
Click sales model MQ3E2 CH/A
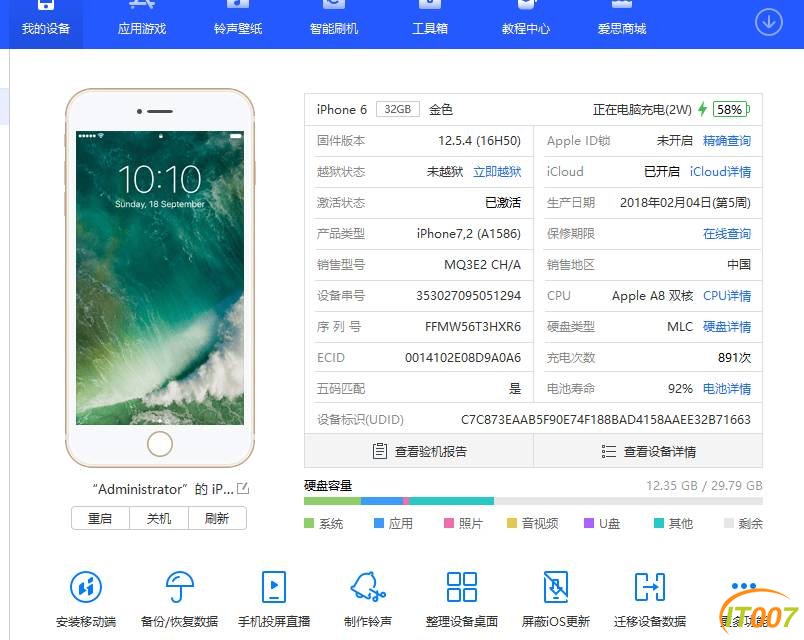(x=483, y=265)
